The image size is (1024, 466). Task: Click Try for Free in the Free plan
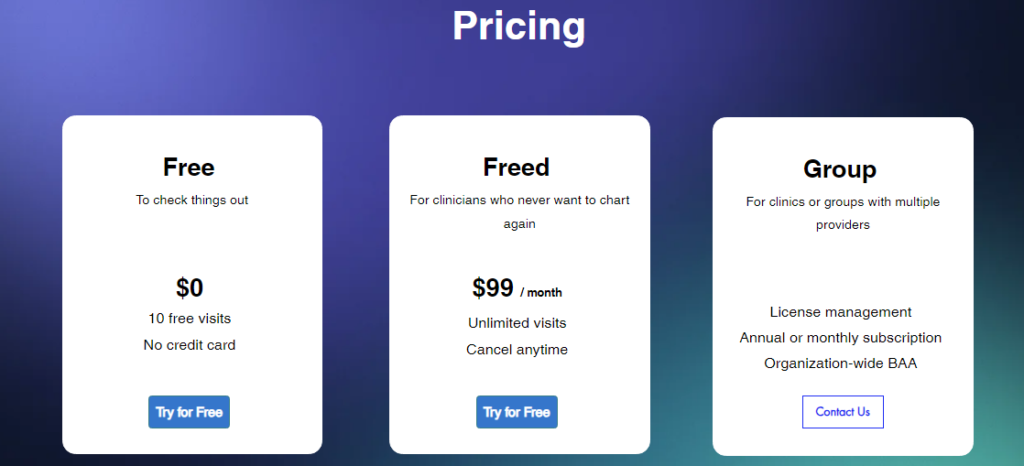point(189,412)
